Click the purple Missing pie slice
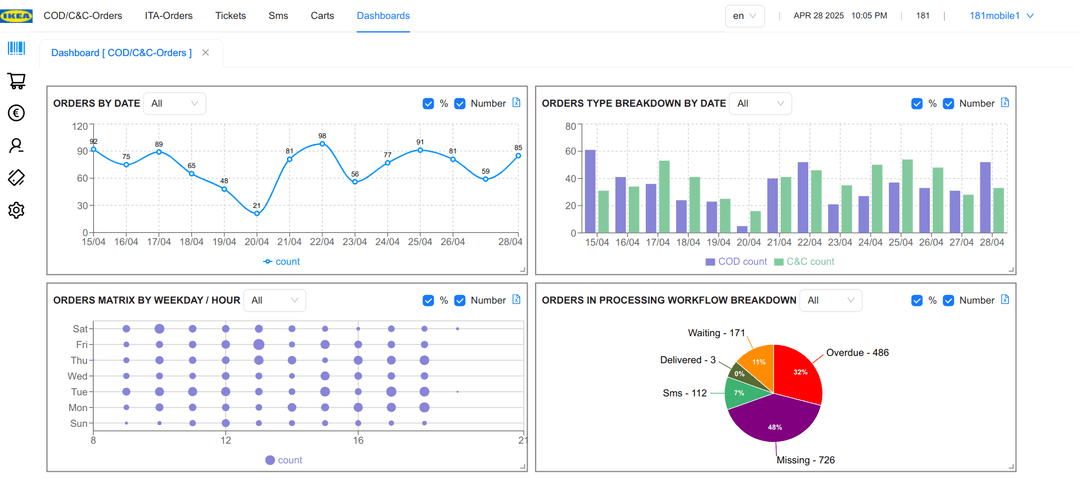This screenshot has width=1080, height=502. 770,419
